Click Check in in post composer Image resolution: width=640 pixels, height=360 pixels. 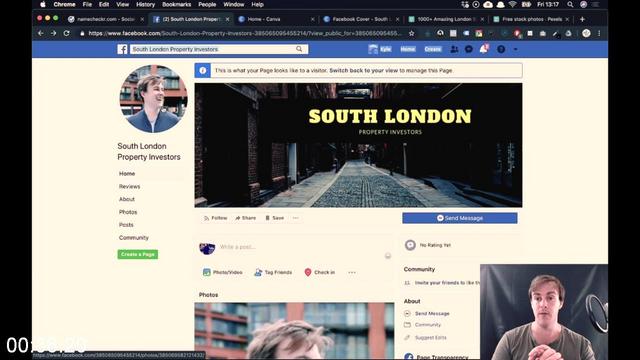point(320,272)
